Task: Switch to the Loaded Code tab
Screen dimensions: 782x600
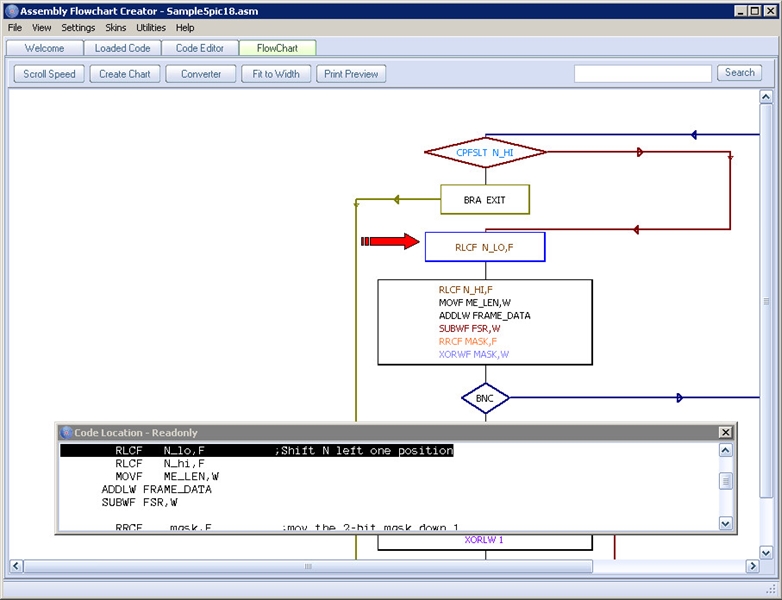Action: pyautogui.click(x=122, y=48)
